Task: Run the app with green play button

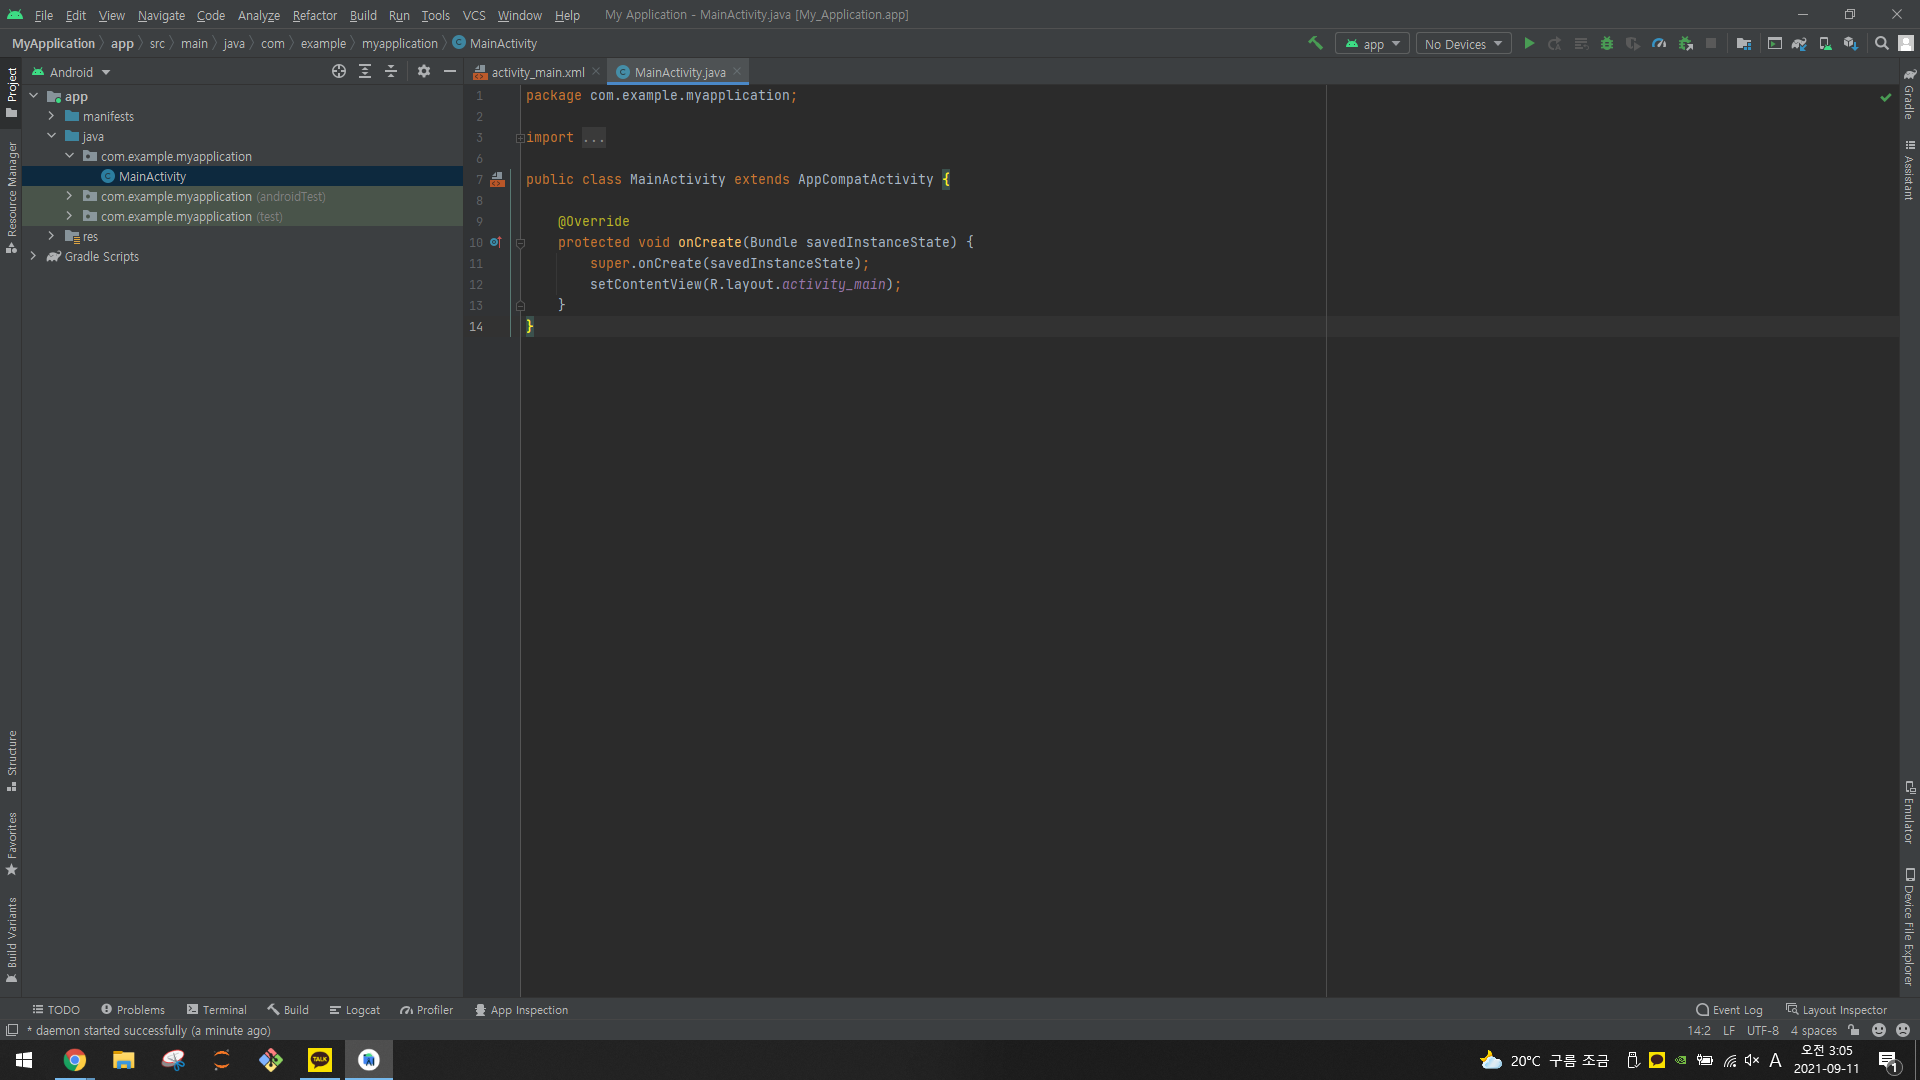Action: (1529, 43)
